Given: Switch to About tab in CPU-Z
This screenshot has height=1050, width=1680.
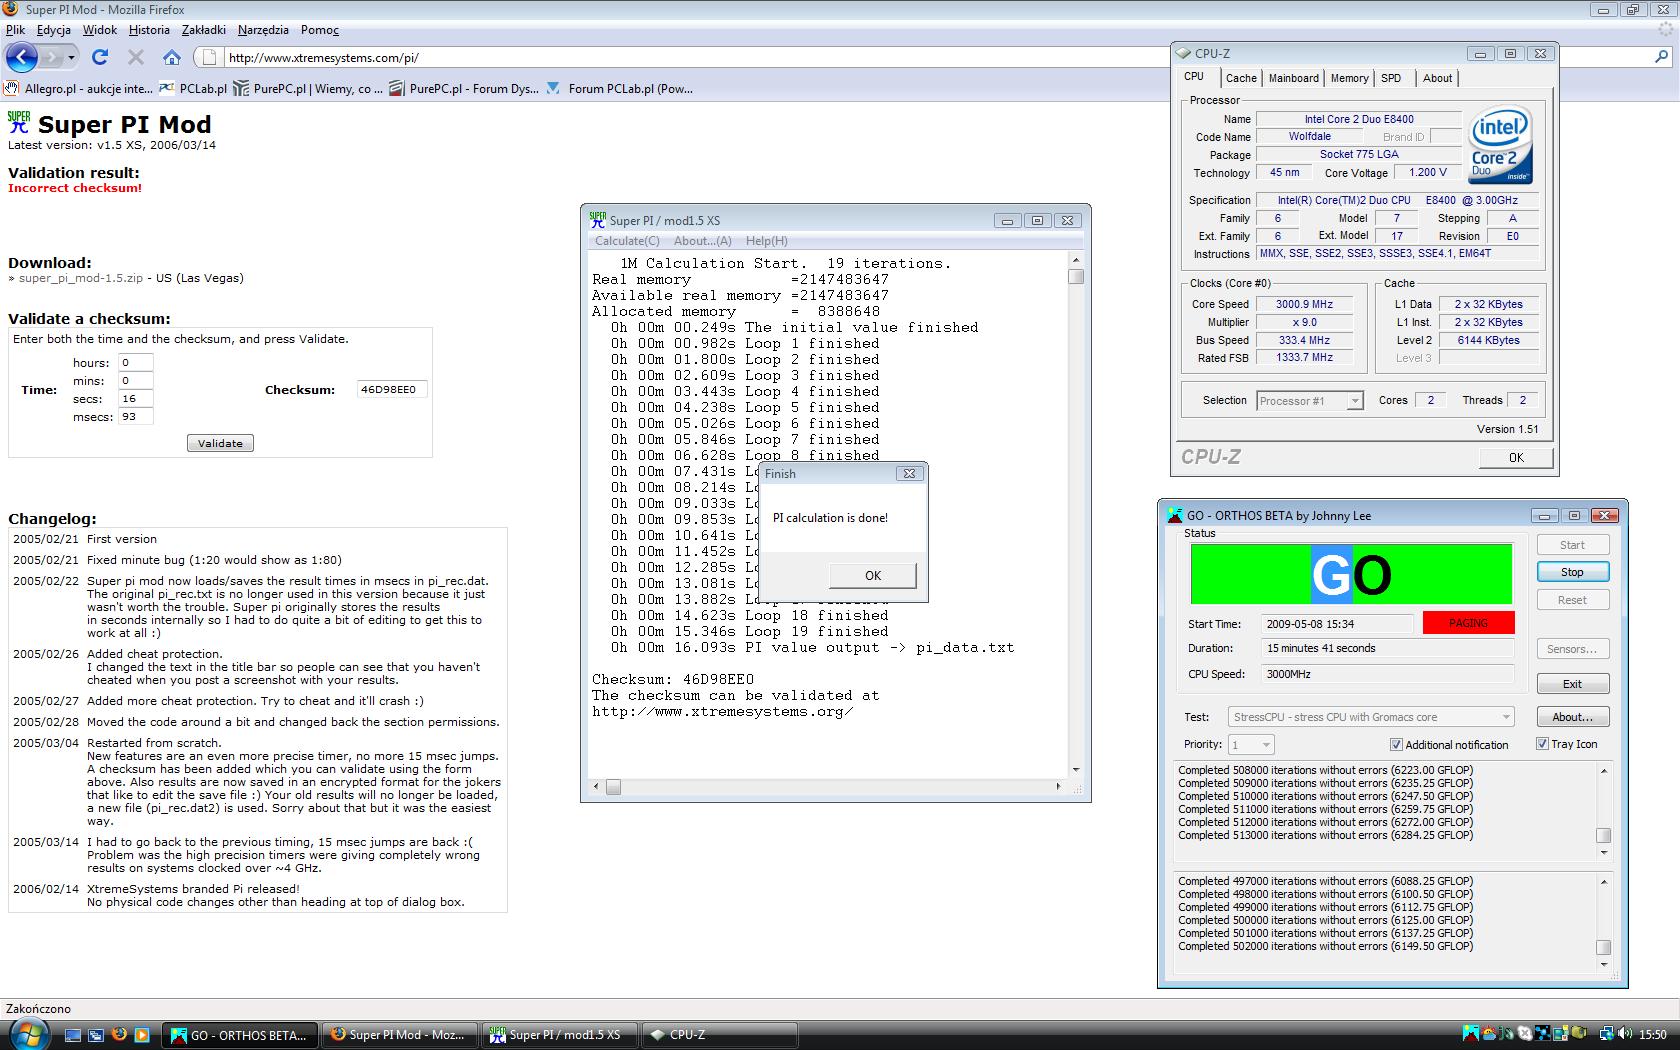Looking at the screenshot, I should pyautogui.click(x=1437, y=78).
